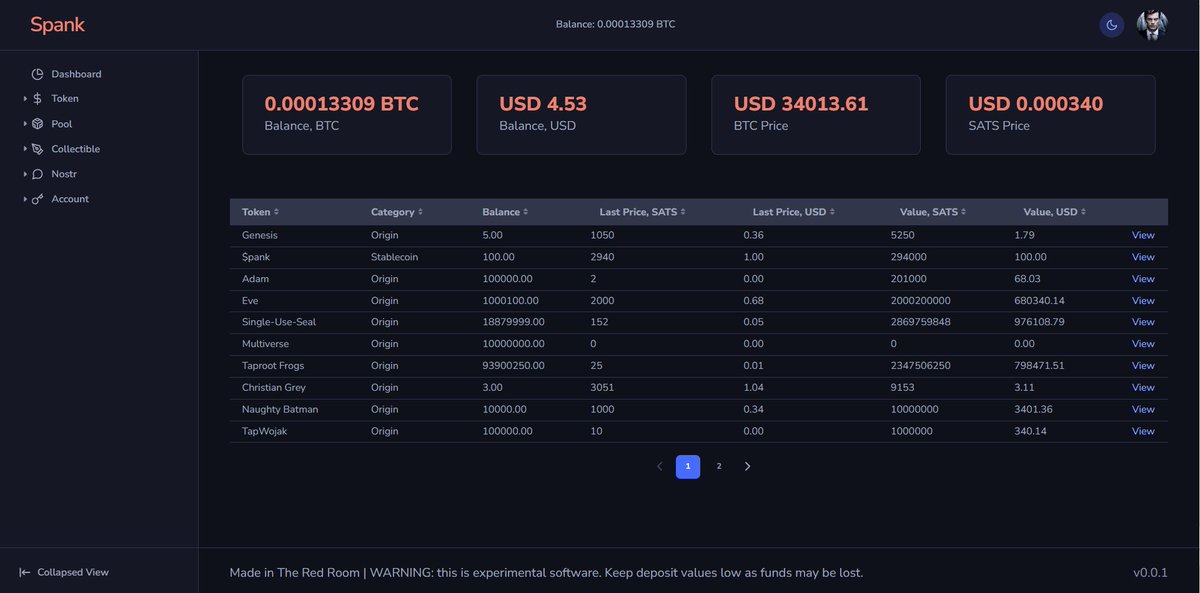The image size is (1200, 593).
Task: Sort by Value, SATS column
Action: [933, 212]
